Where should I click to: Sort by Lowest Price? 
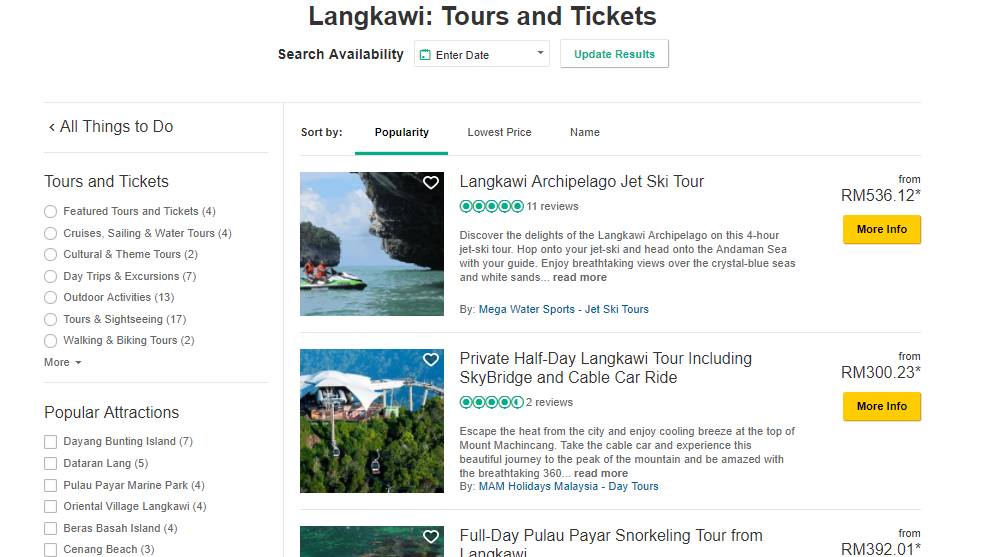click(499, 132)
